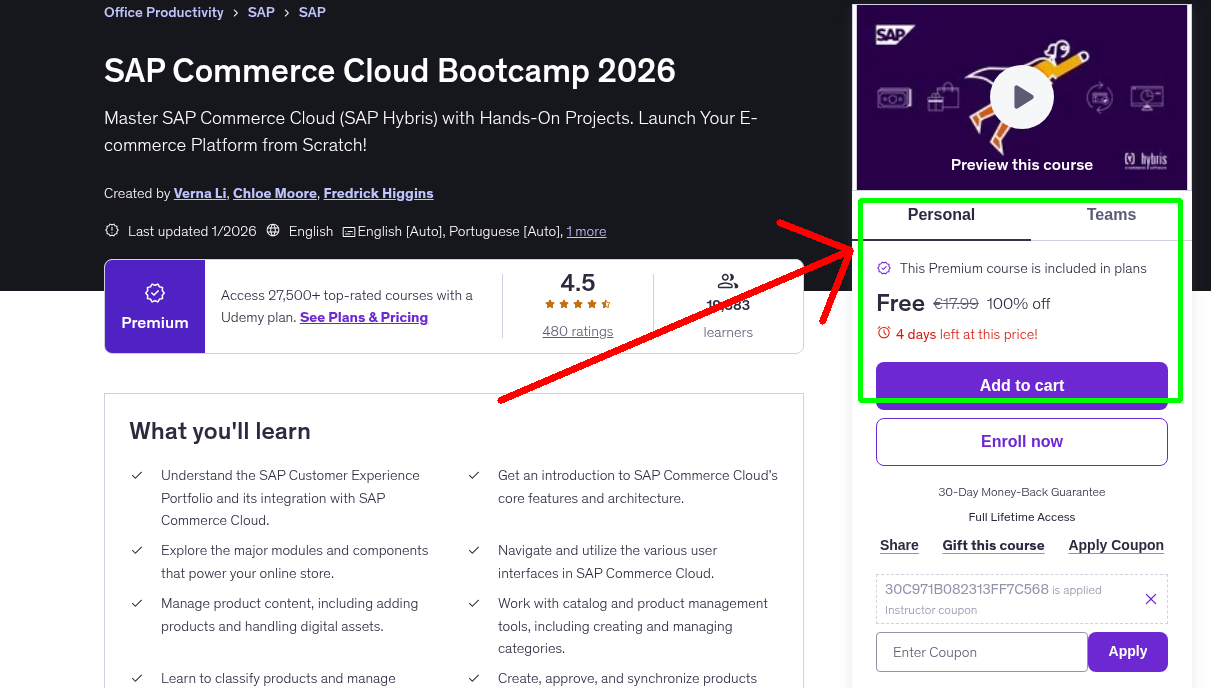Image resolution: width=1211 pixels, height=688 pixels.
Task: Switch to the Teams tab
Action: coord(1110,214)
